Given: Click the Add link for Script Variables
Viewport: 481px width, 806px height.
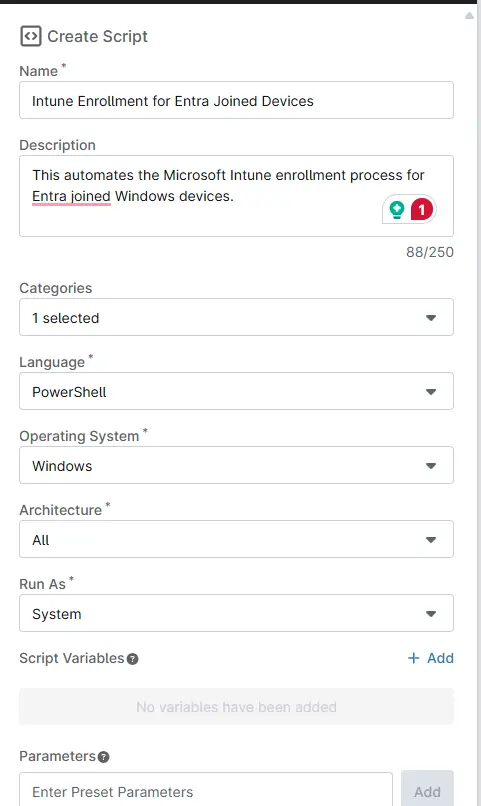Looking at the screenshot, I should coord(431,658).
